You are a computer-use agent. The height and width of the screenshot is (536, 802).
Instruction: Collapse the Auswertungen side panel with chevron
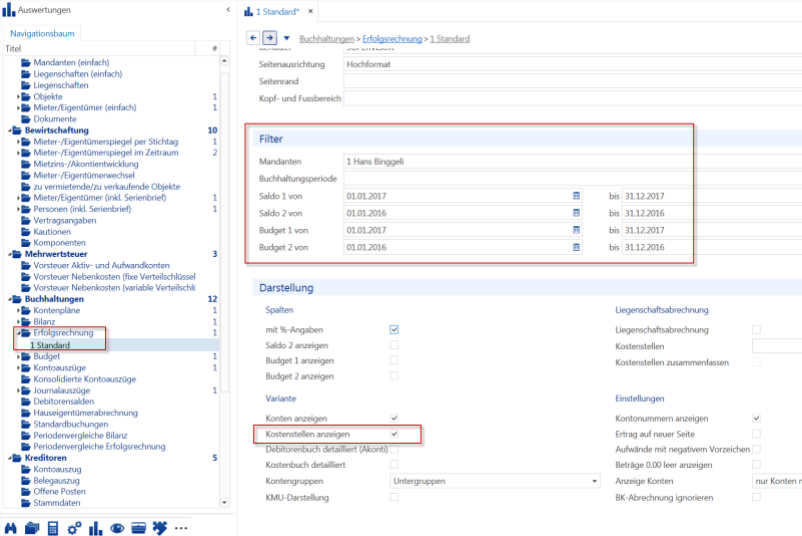pyautogui.click(x=228, y=10)
